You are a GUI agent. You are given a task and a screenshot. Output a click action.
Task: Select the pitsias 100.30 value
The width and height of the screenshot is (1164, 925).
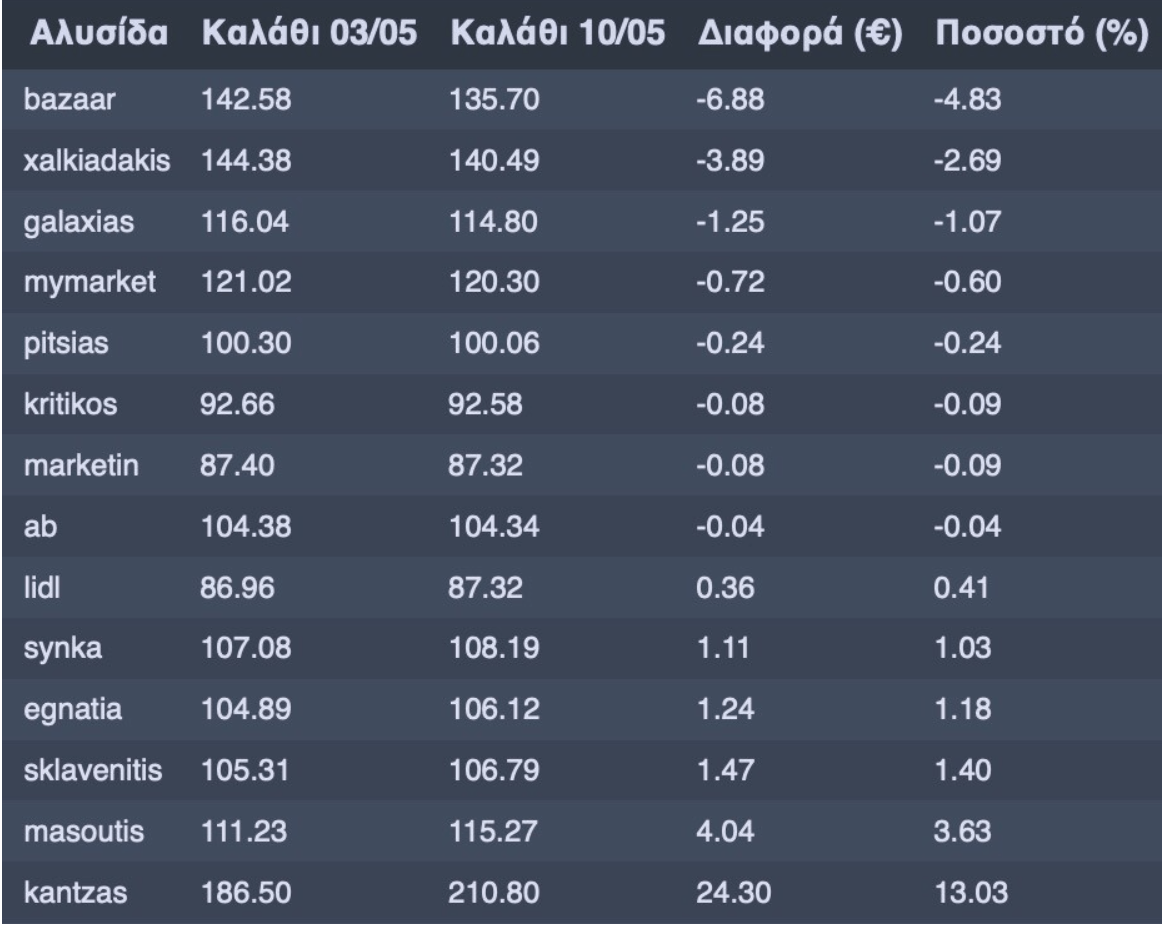tap(246, 343)
